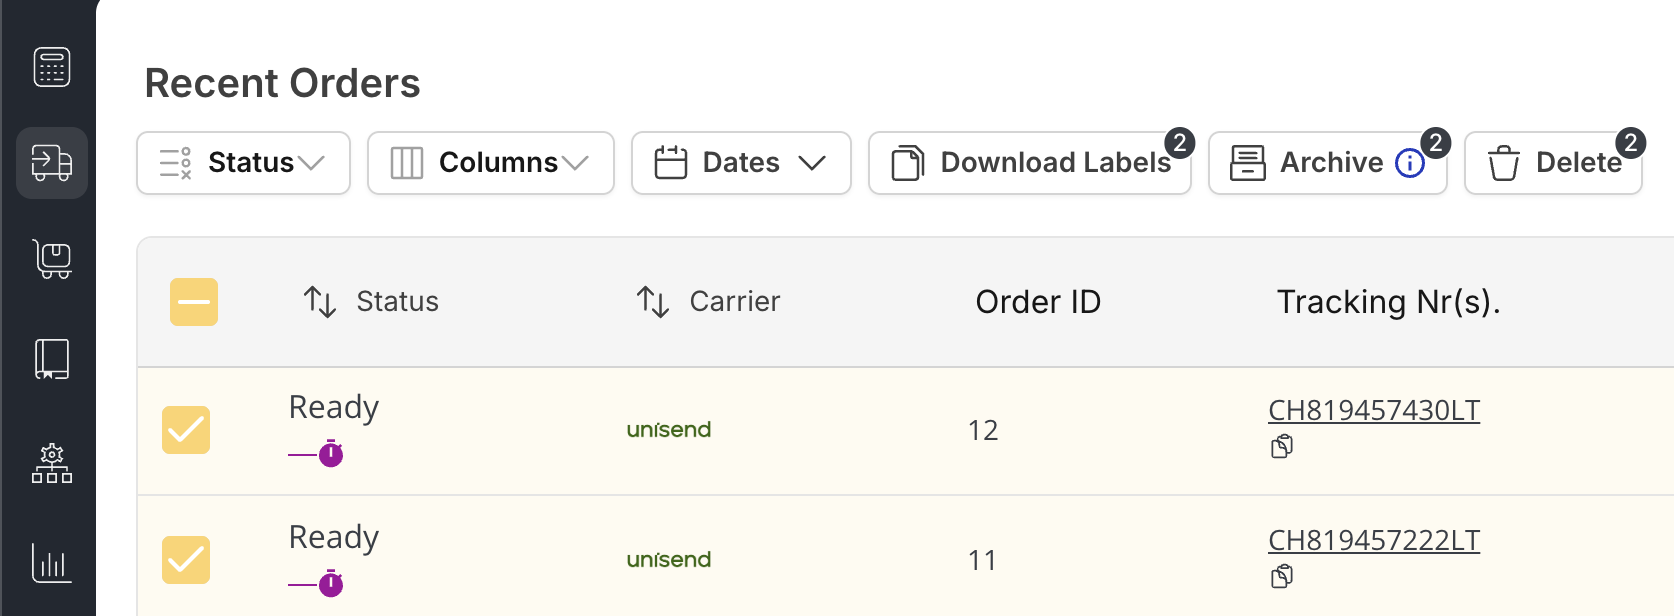
Task: Open the calculator icon in the sidebar
Action: click(52, 67)
